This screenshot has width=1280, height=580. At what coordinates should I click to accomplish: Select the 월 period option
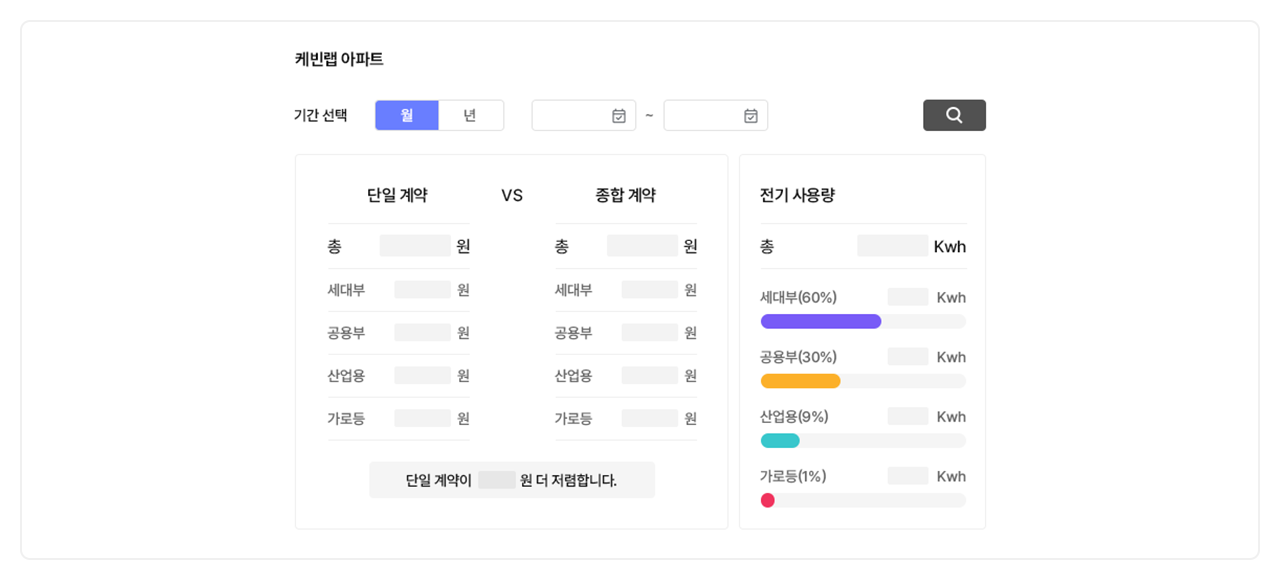(x=407, y=114)
